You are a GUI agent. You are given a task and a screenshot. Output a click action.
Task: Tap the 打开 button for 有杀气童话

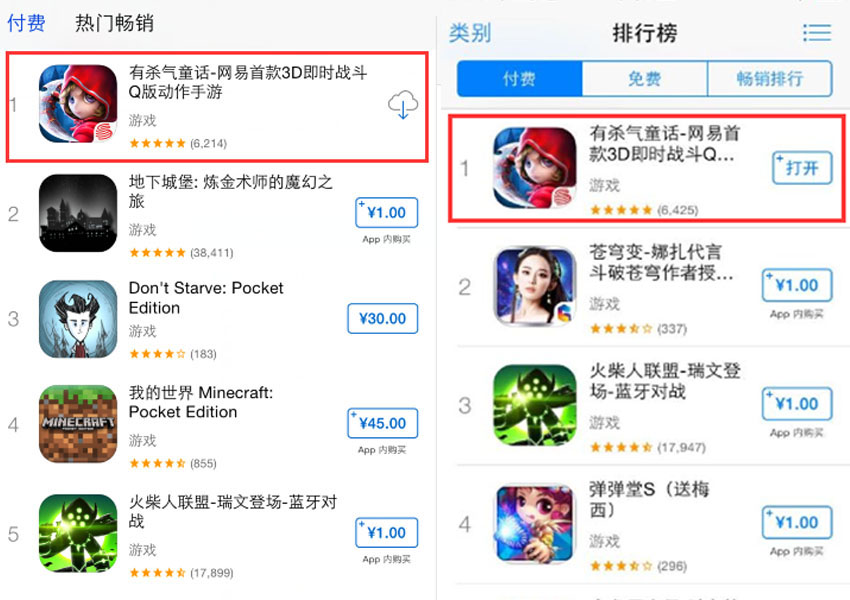tap(802, 168)
